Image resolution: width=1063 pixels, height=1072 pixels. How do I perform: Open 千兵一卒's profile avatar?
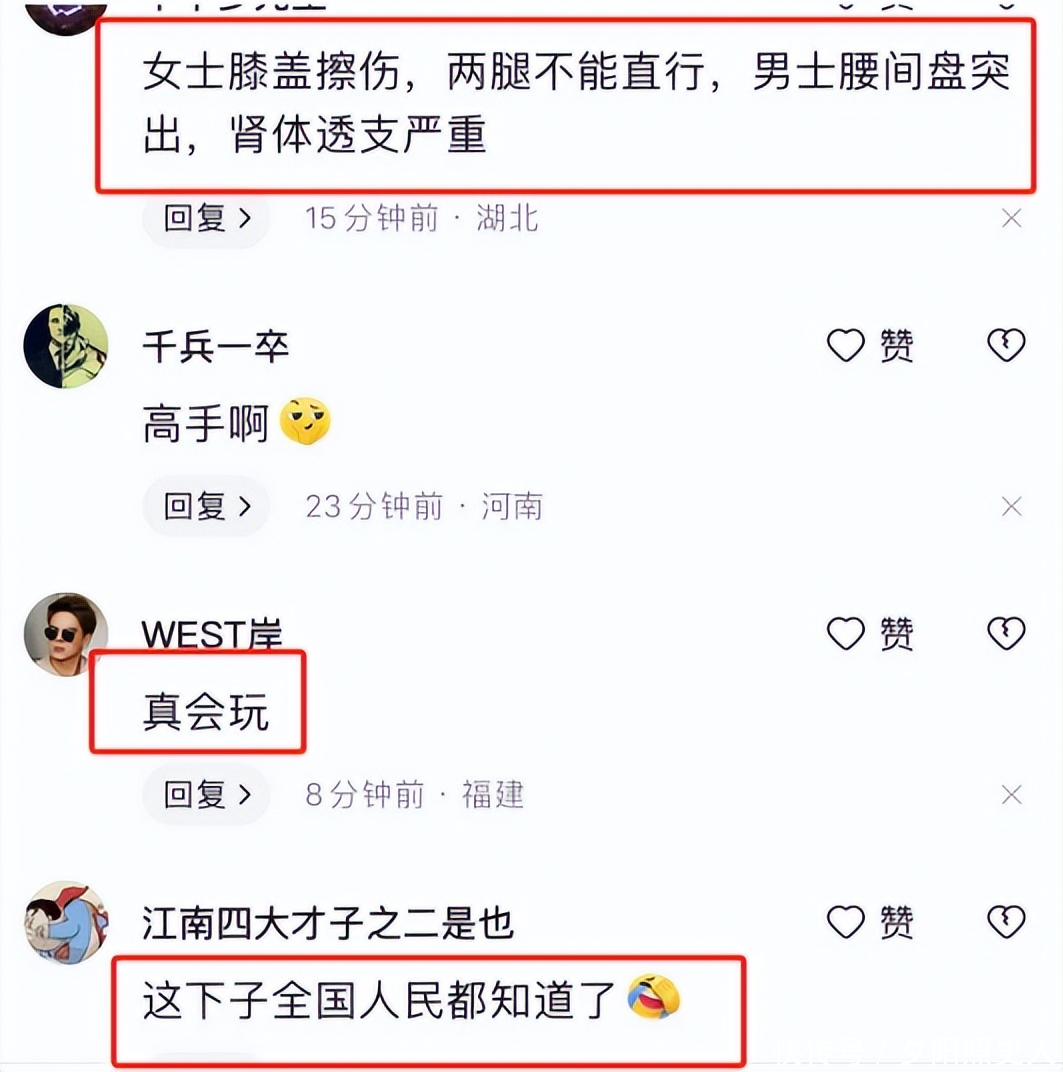pyautogui.click(x=66, y=346)
